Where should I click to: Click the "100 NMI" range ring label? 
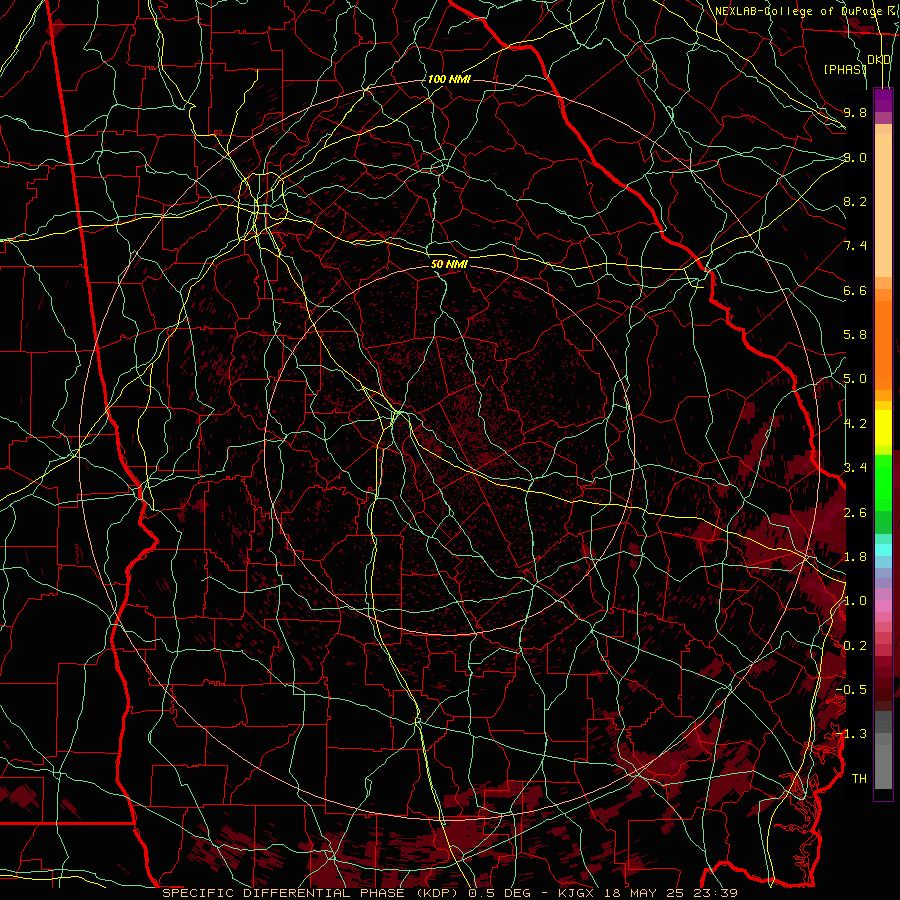click(449, 79)
